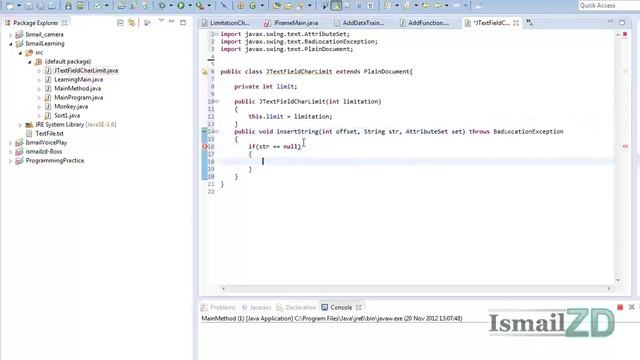Click the Previous Annotation arrow icon

[x=406, y=6]
